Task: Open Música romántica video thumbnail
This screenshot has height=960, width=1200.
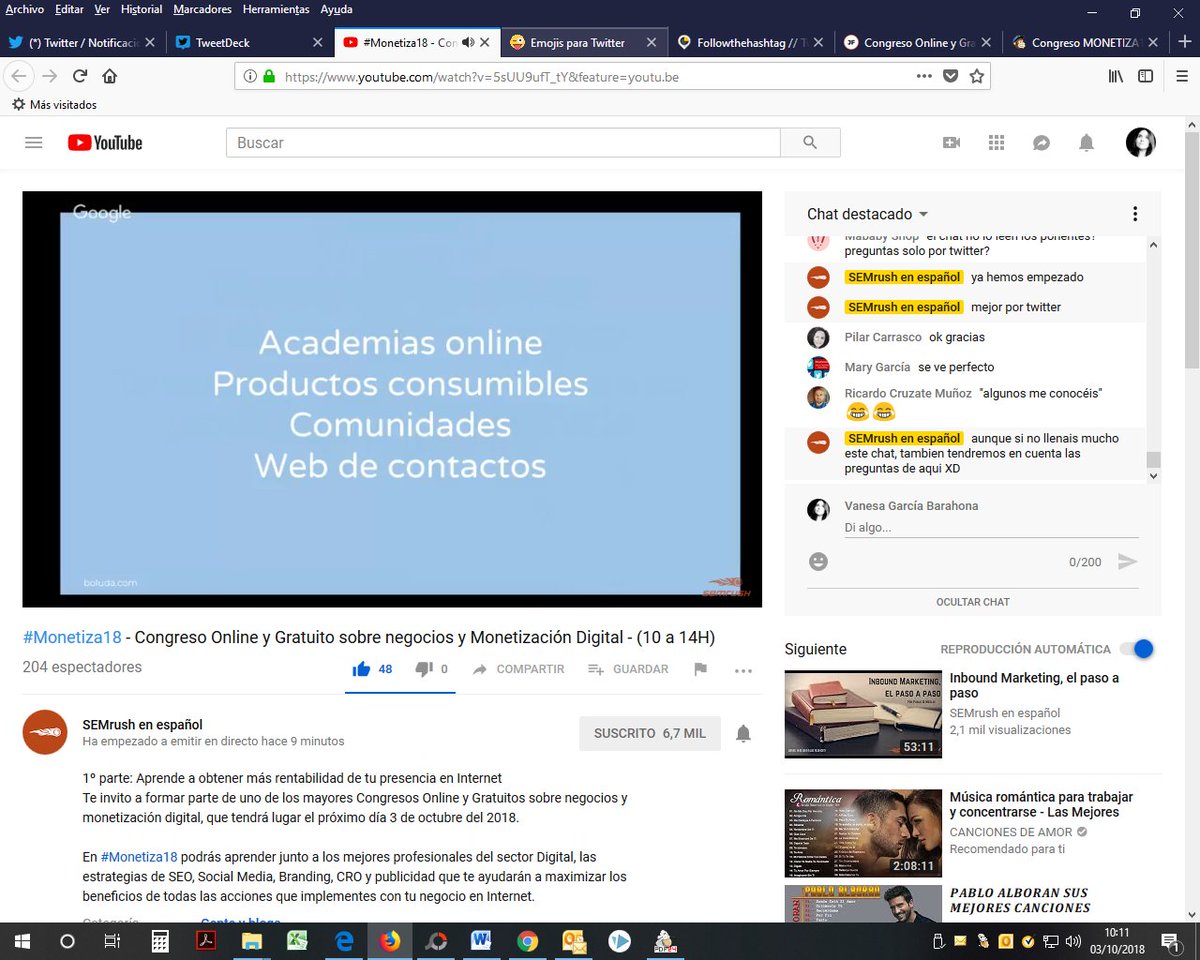Action: tap(863, 833)
